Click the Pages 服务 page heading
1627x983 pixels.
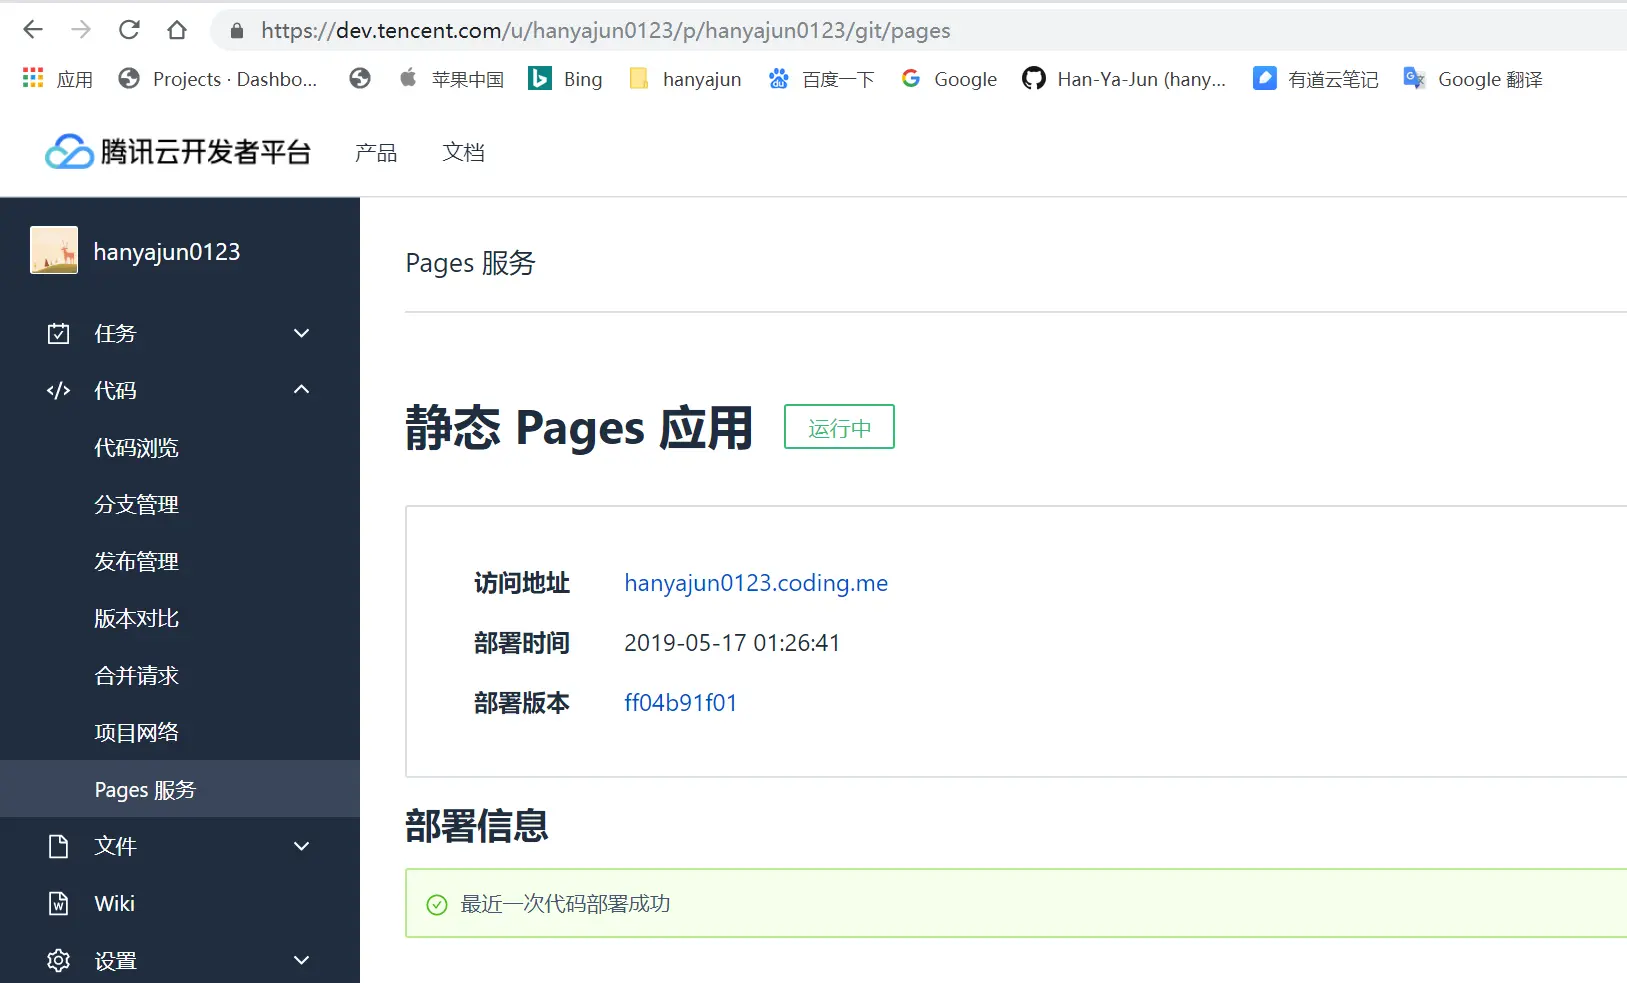click(471, 263)
